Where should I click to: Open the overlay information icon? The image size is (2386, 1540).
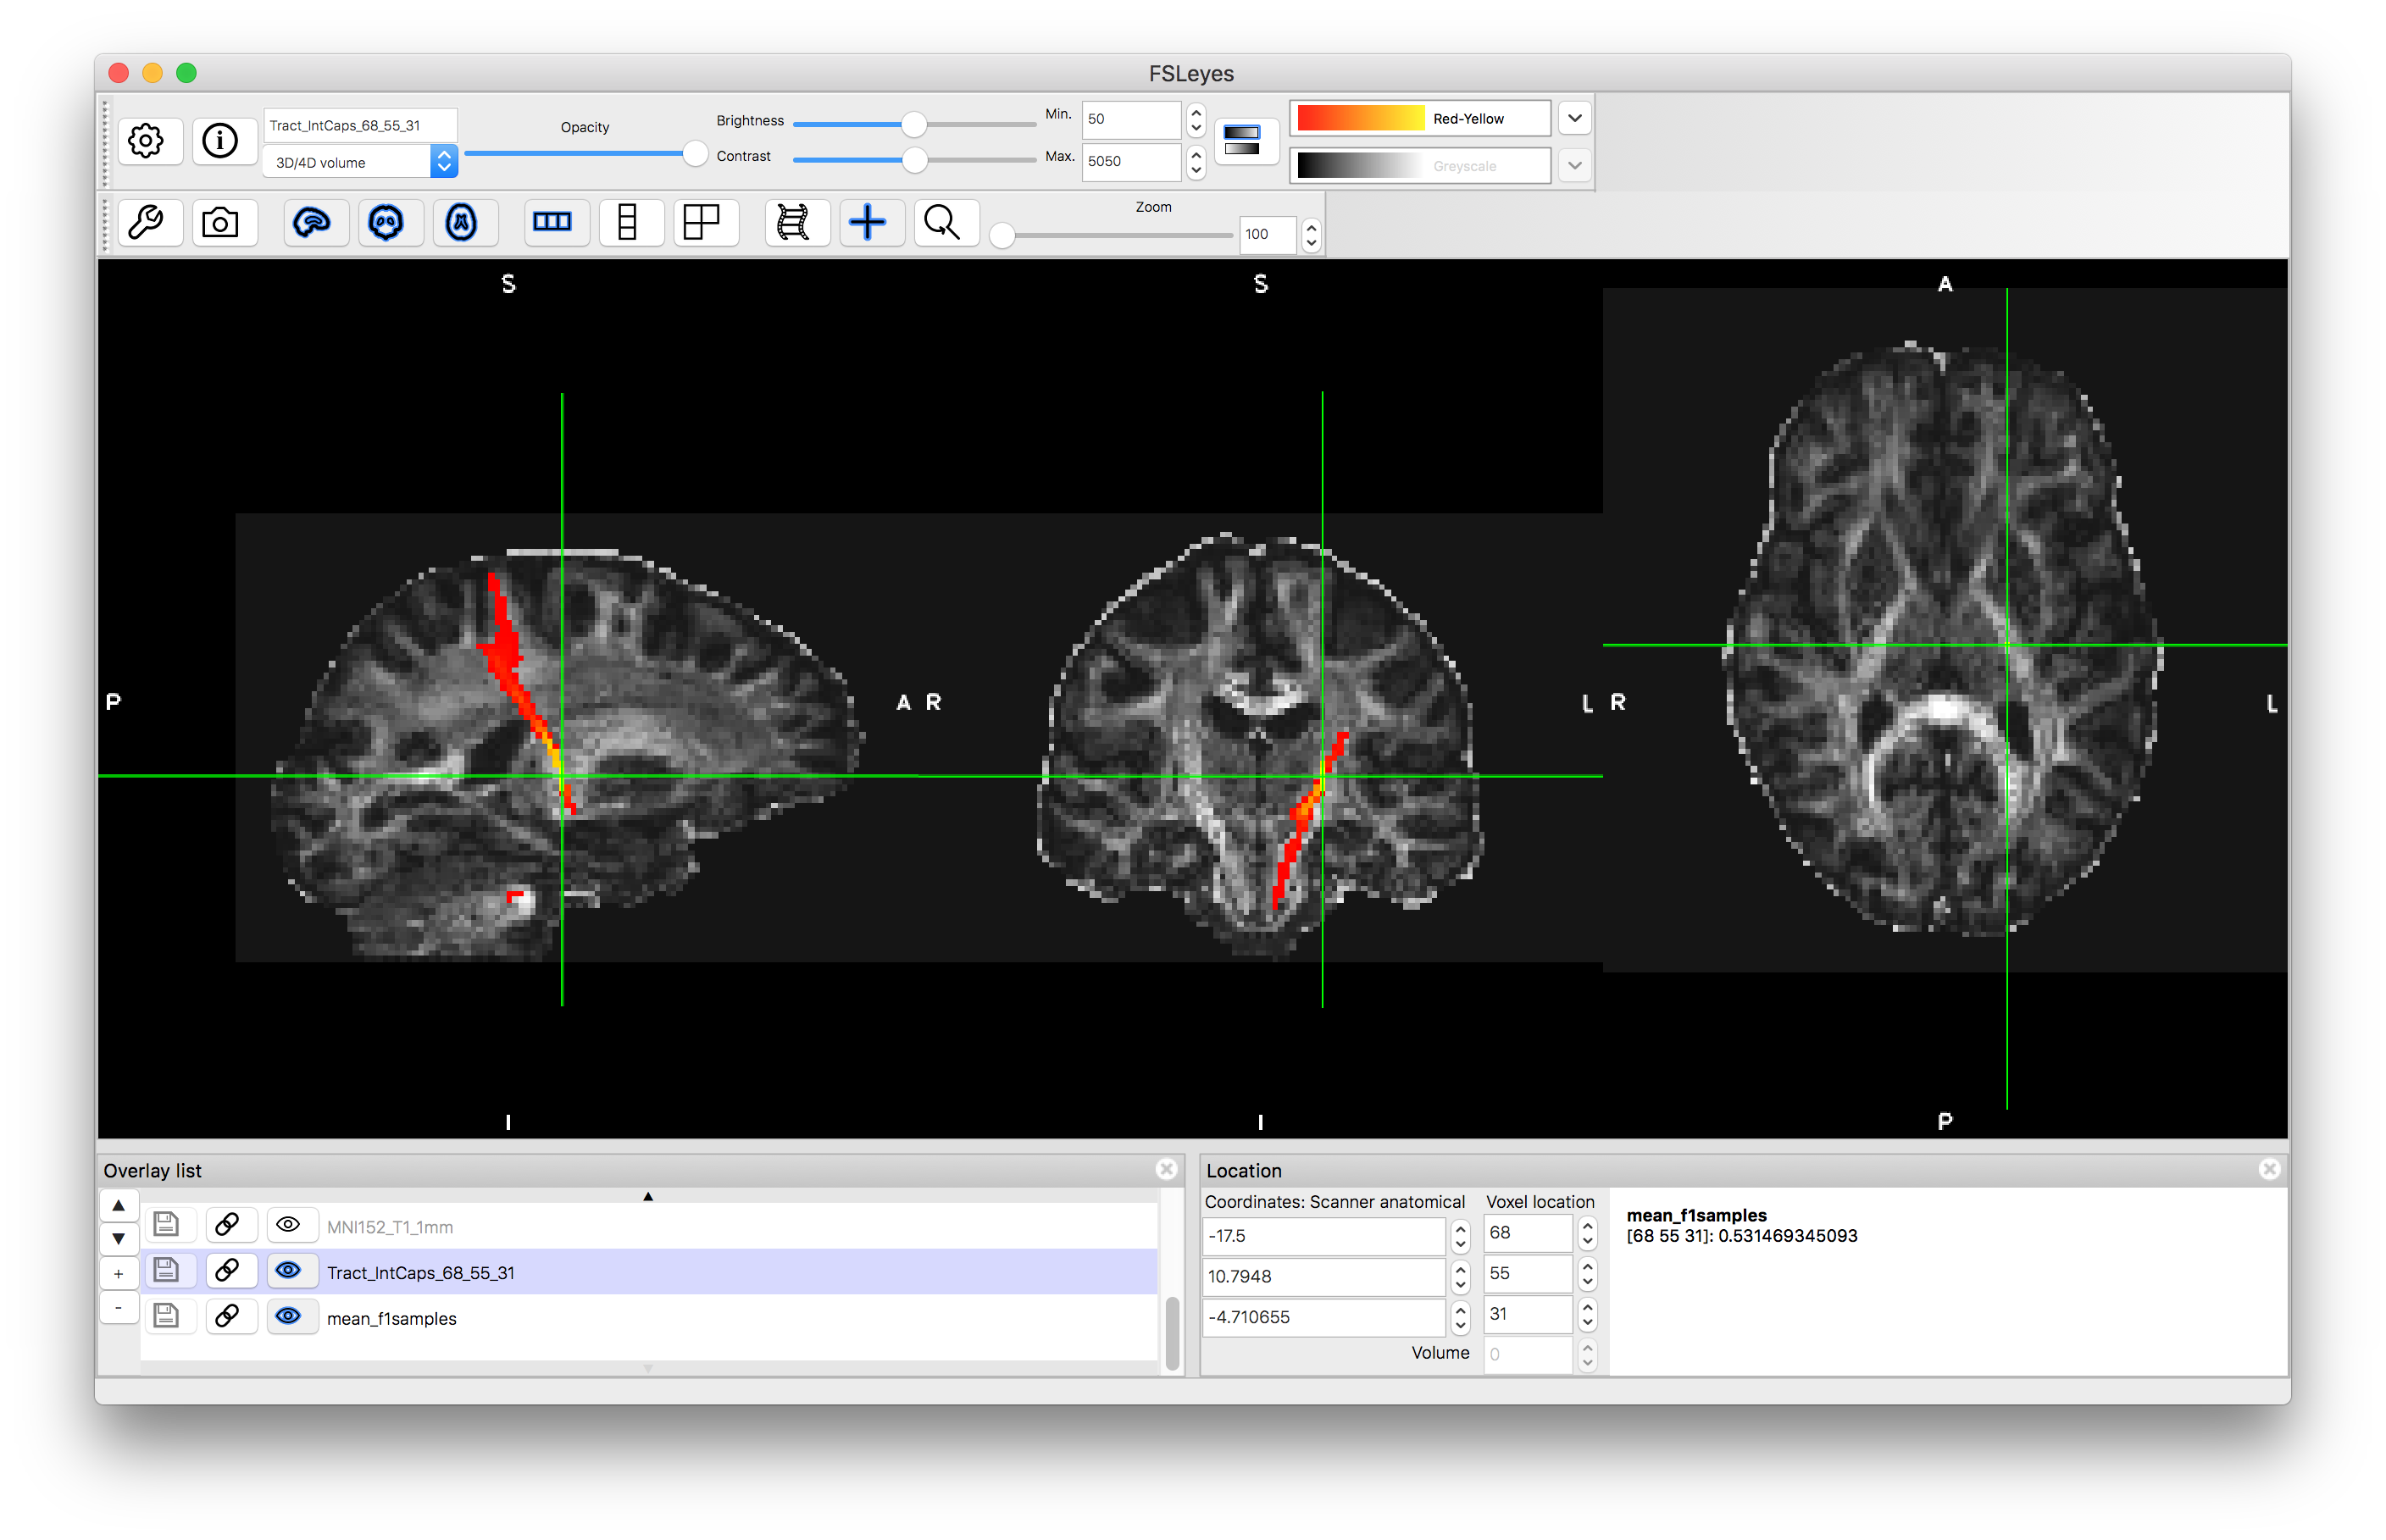coord(220,141)
